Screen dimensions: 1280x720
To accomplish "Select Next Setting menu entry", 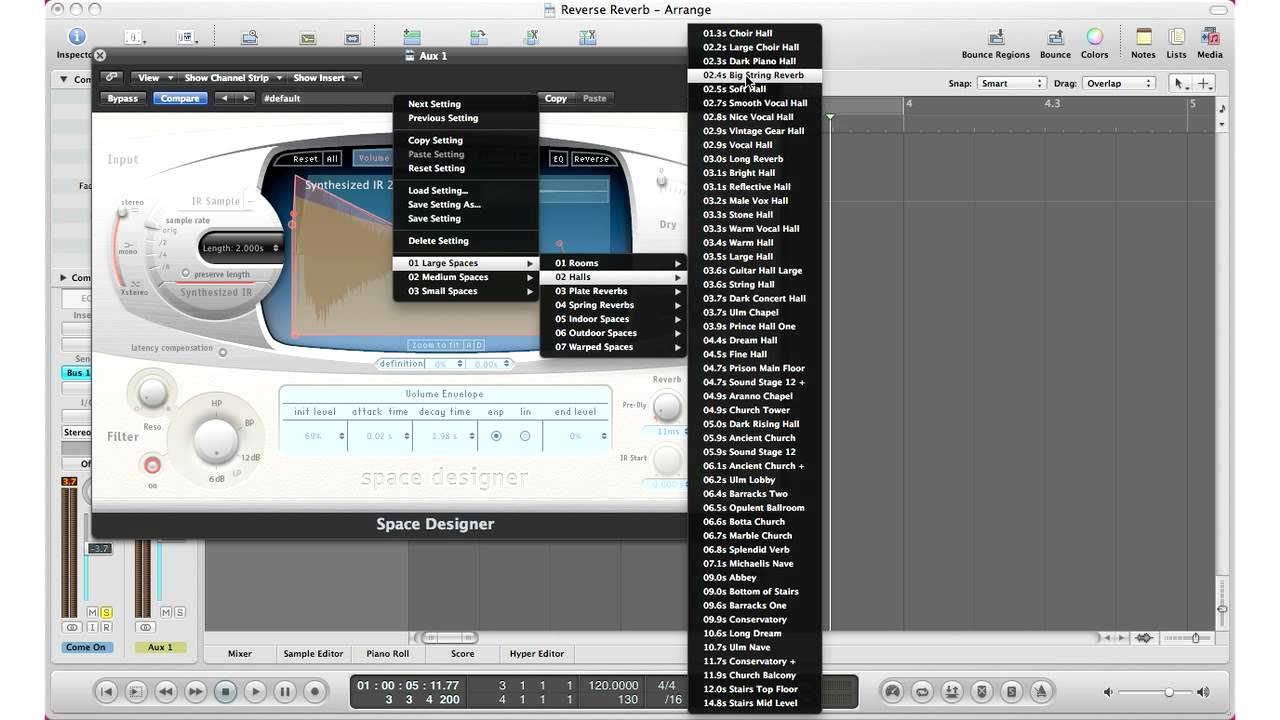I will (466, 104).
